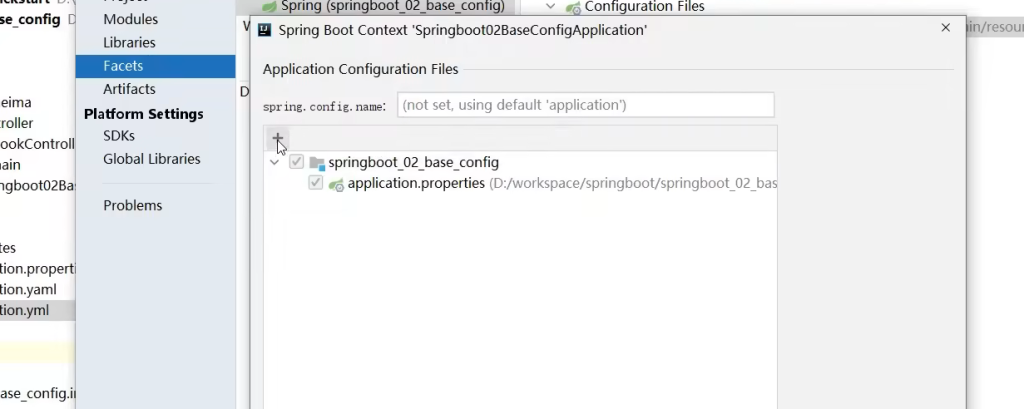
Task: Collapse the Configuration Files section chevron
Action: pos(549,6)
